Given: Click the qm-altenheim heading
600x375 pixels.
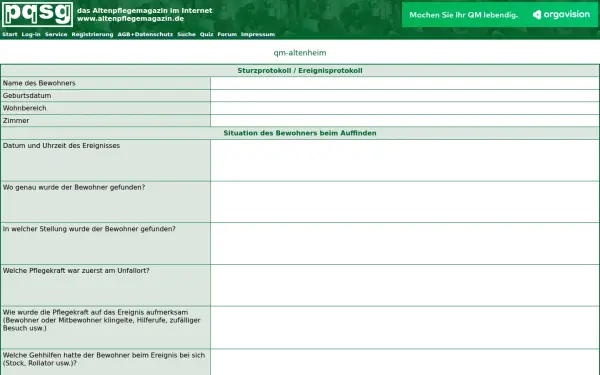Looking at the screenshot, I should [x=300, y=53].
